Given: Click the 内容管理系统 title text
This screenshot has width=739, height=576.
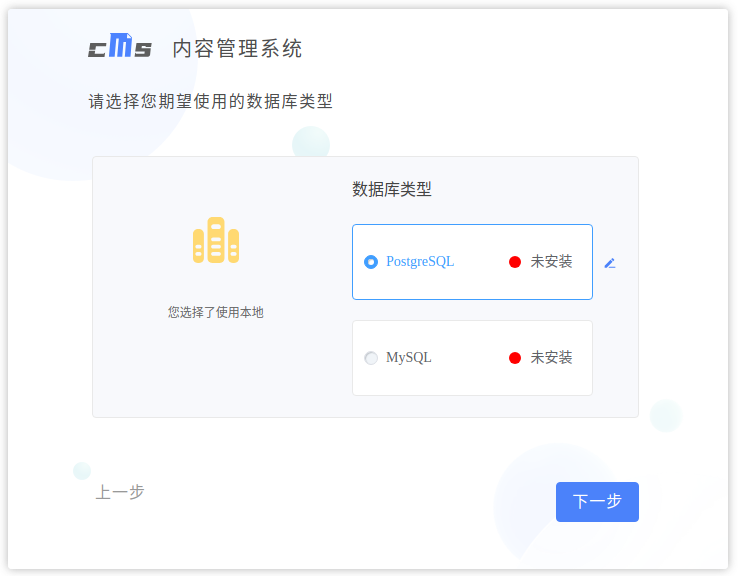Looking at the screenshot, I should click(x=237, y=49).
